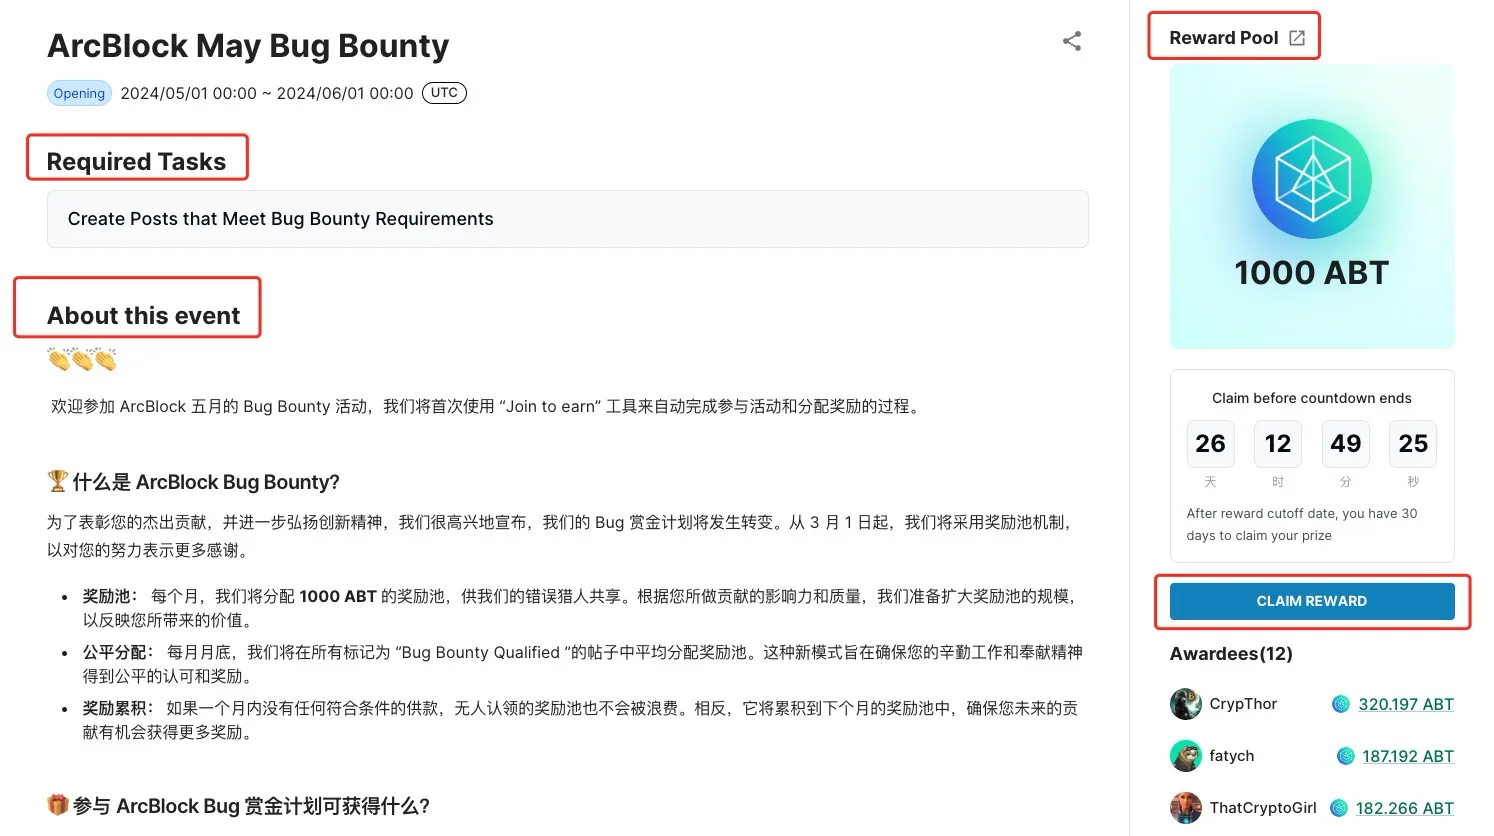Click the countdown minutes value 49

pos(1346,444)
